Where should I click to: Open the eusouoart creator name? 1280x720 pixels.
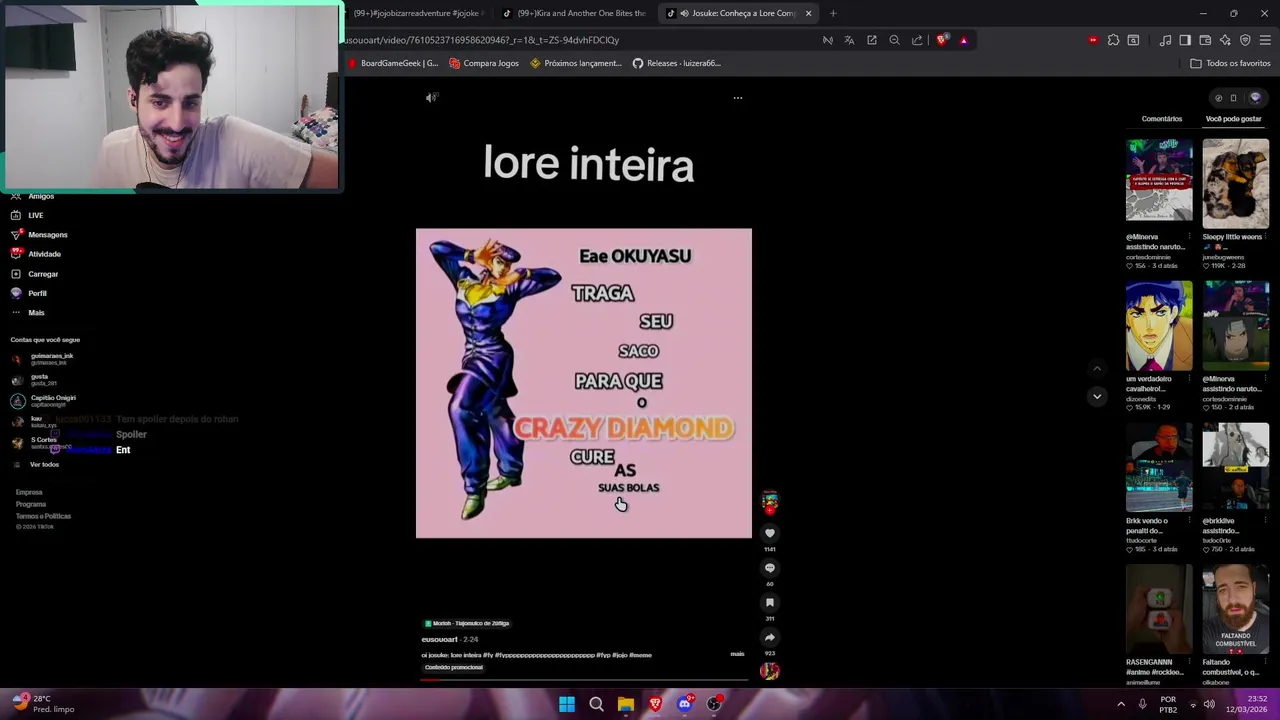tap(439, 639)
